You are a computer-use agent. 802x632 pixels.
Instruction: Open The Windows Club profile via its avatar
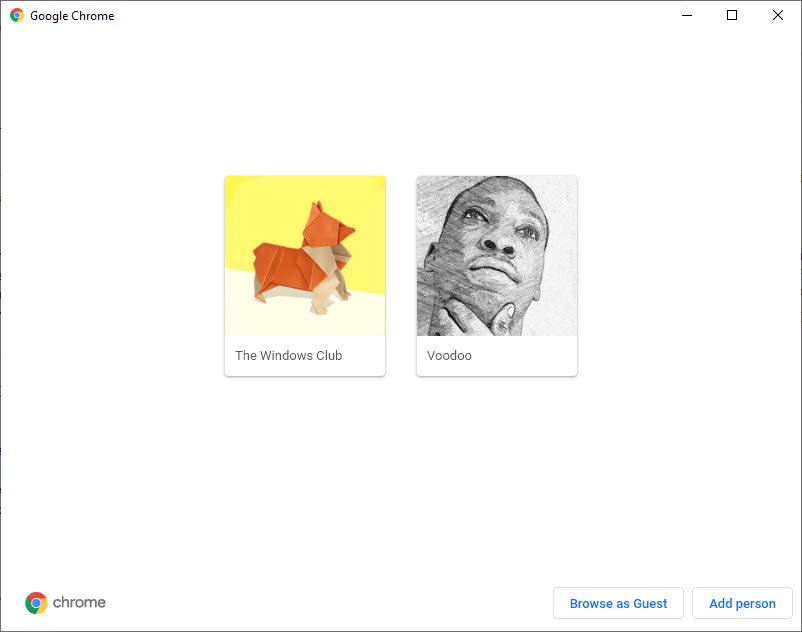click(x=305, y=256)
